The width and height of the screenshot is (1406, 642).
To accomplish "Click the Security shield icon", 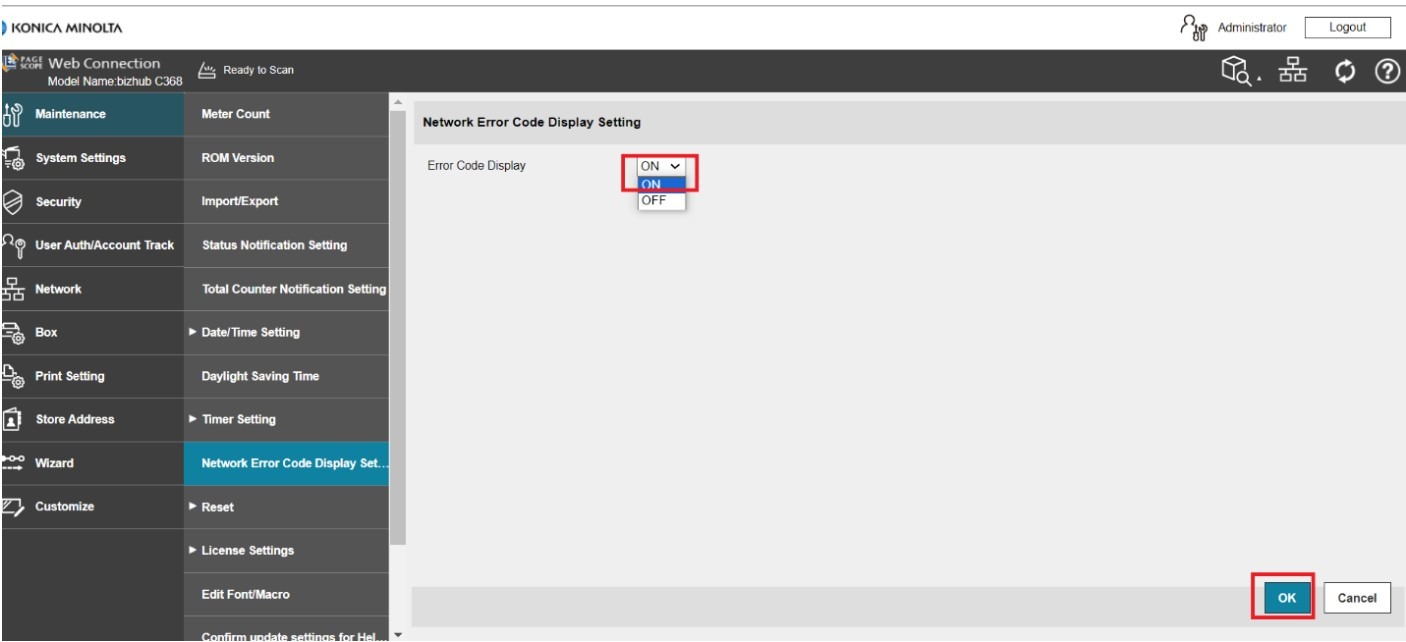I will pyautogui.click(x=13, y=202).
